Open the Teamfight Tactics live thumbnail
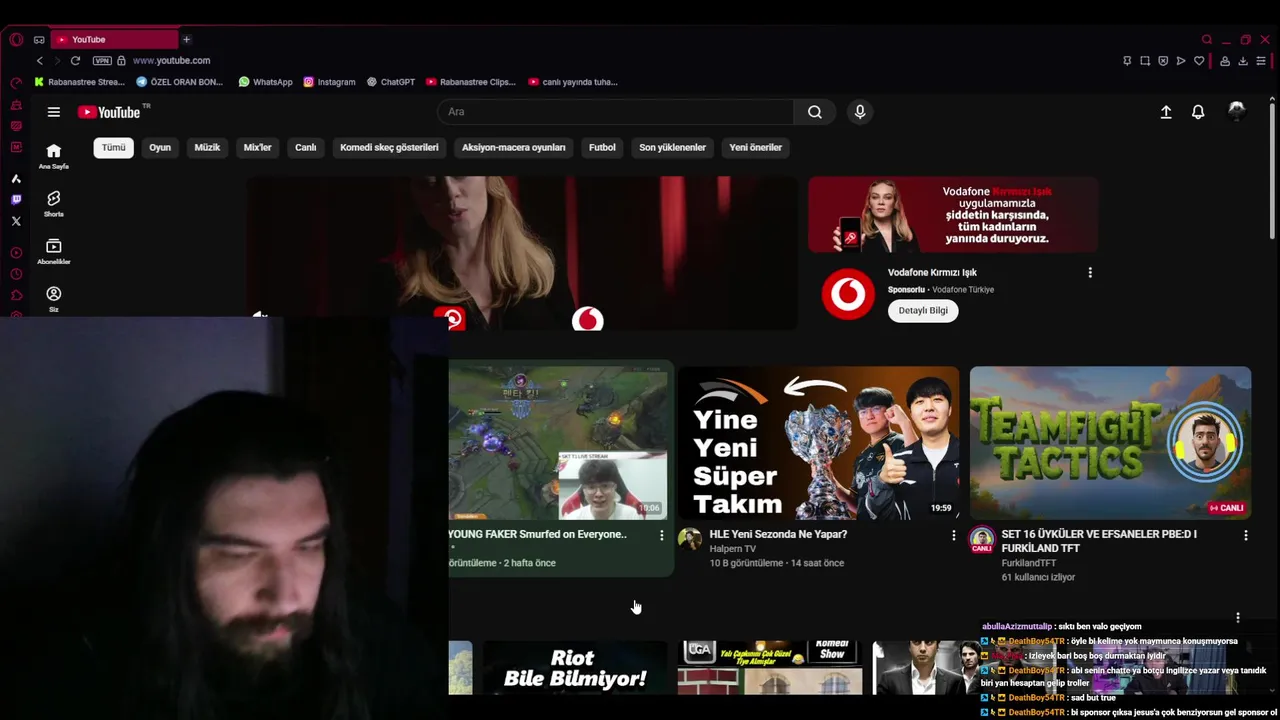The width and height of the screenshot is (1280, 720). click(x=1110, y=443)
